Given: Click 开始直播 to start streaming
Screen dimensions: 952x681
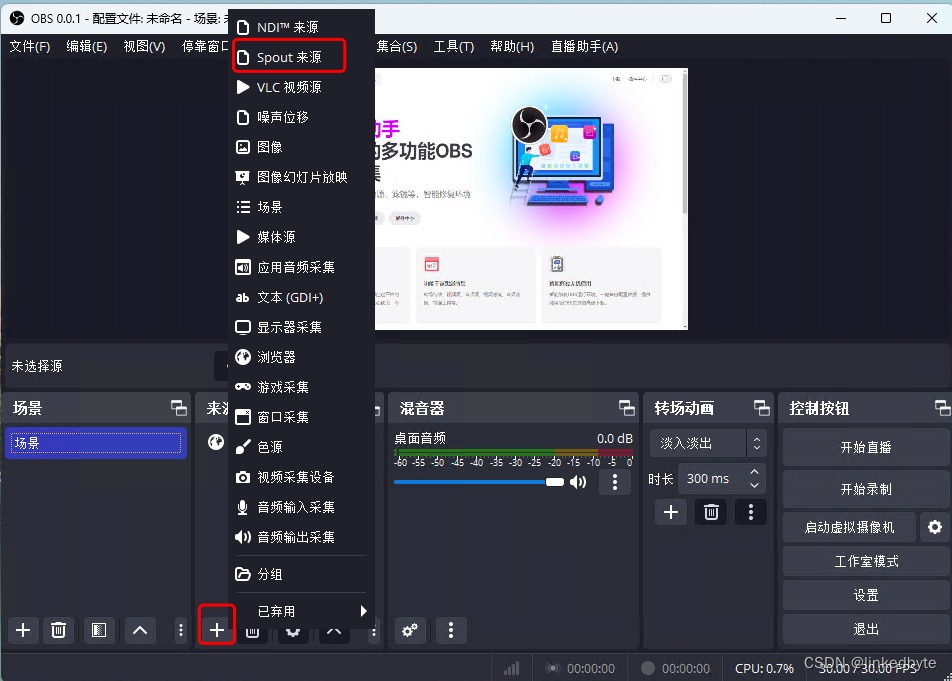Looking at the screenshot, I should pyautogui.click(x=866, y=447).
